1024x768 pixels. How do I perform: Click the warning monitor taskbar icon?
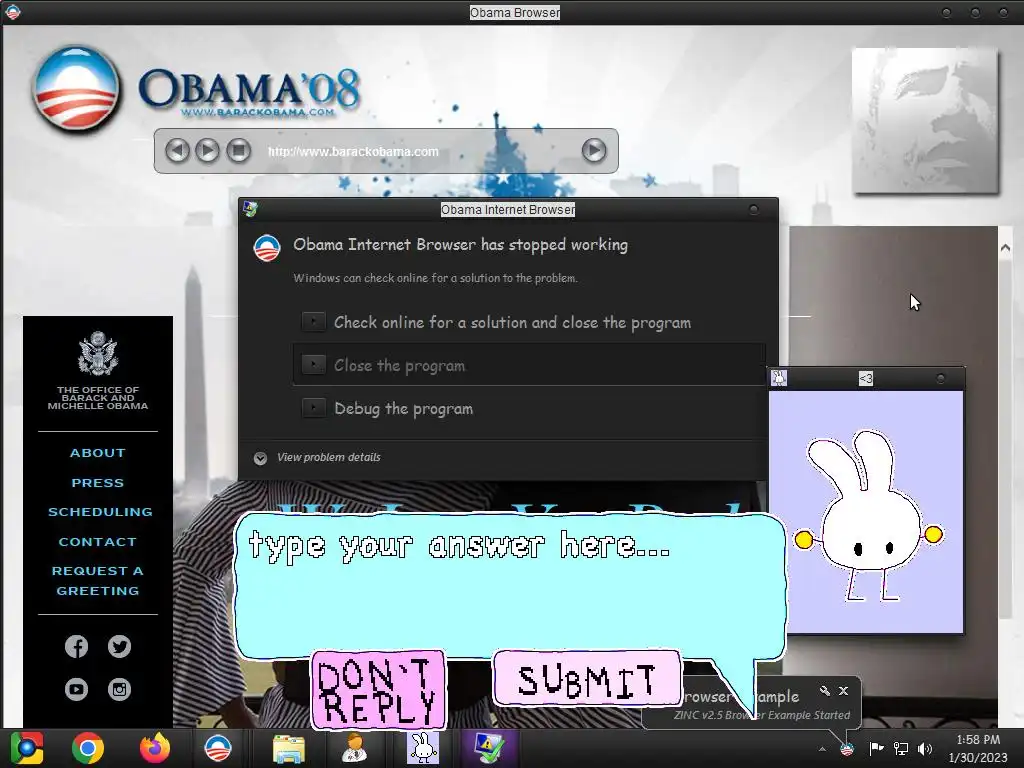(x=488, y=748)
